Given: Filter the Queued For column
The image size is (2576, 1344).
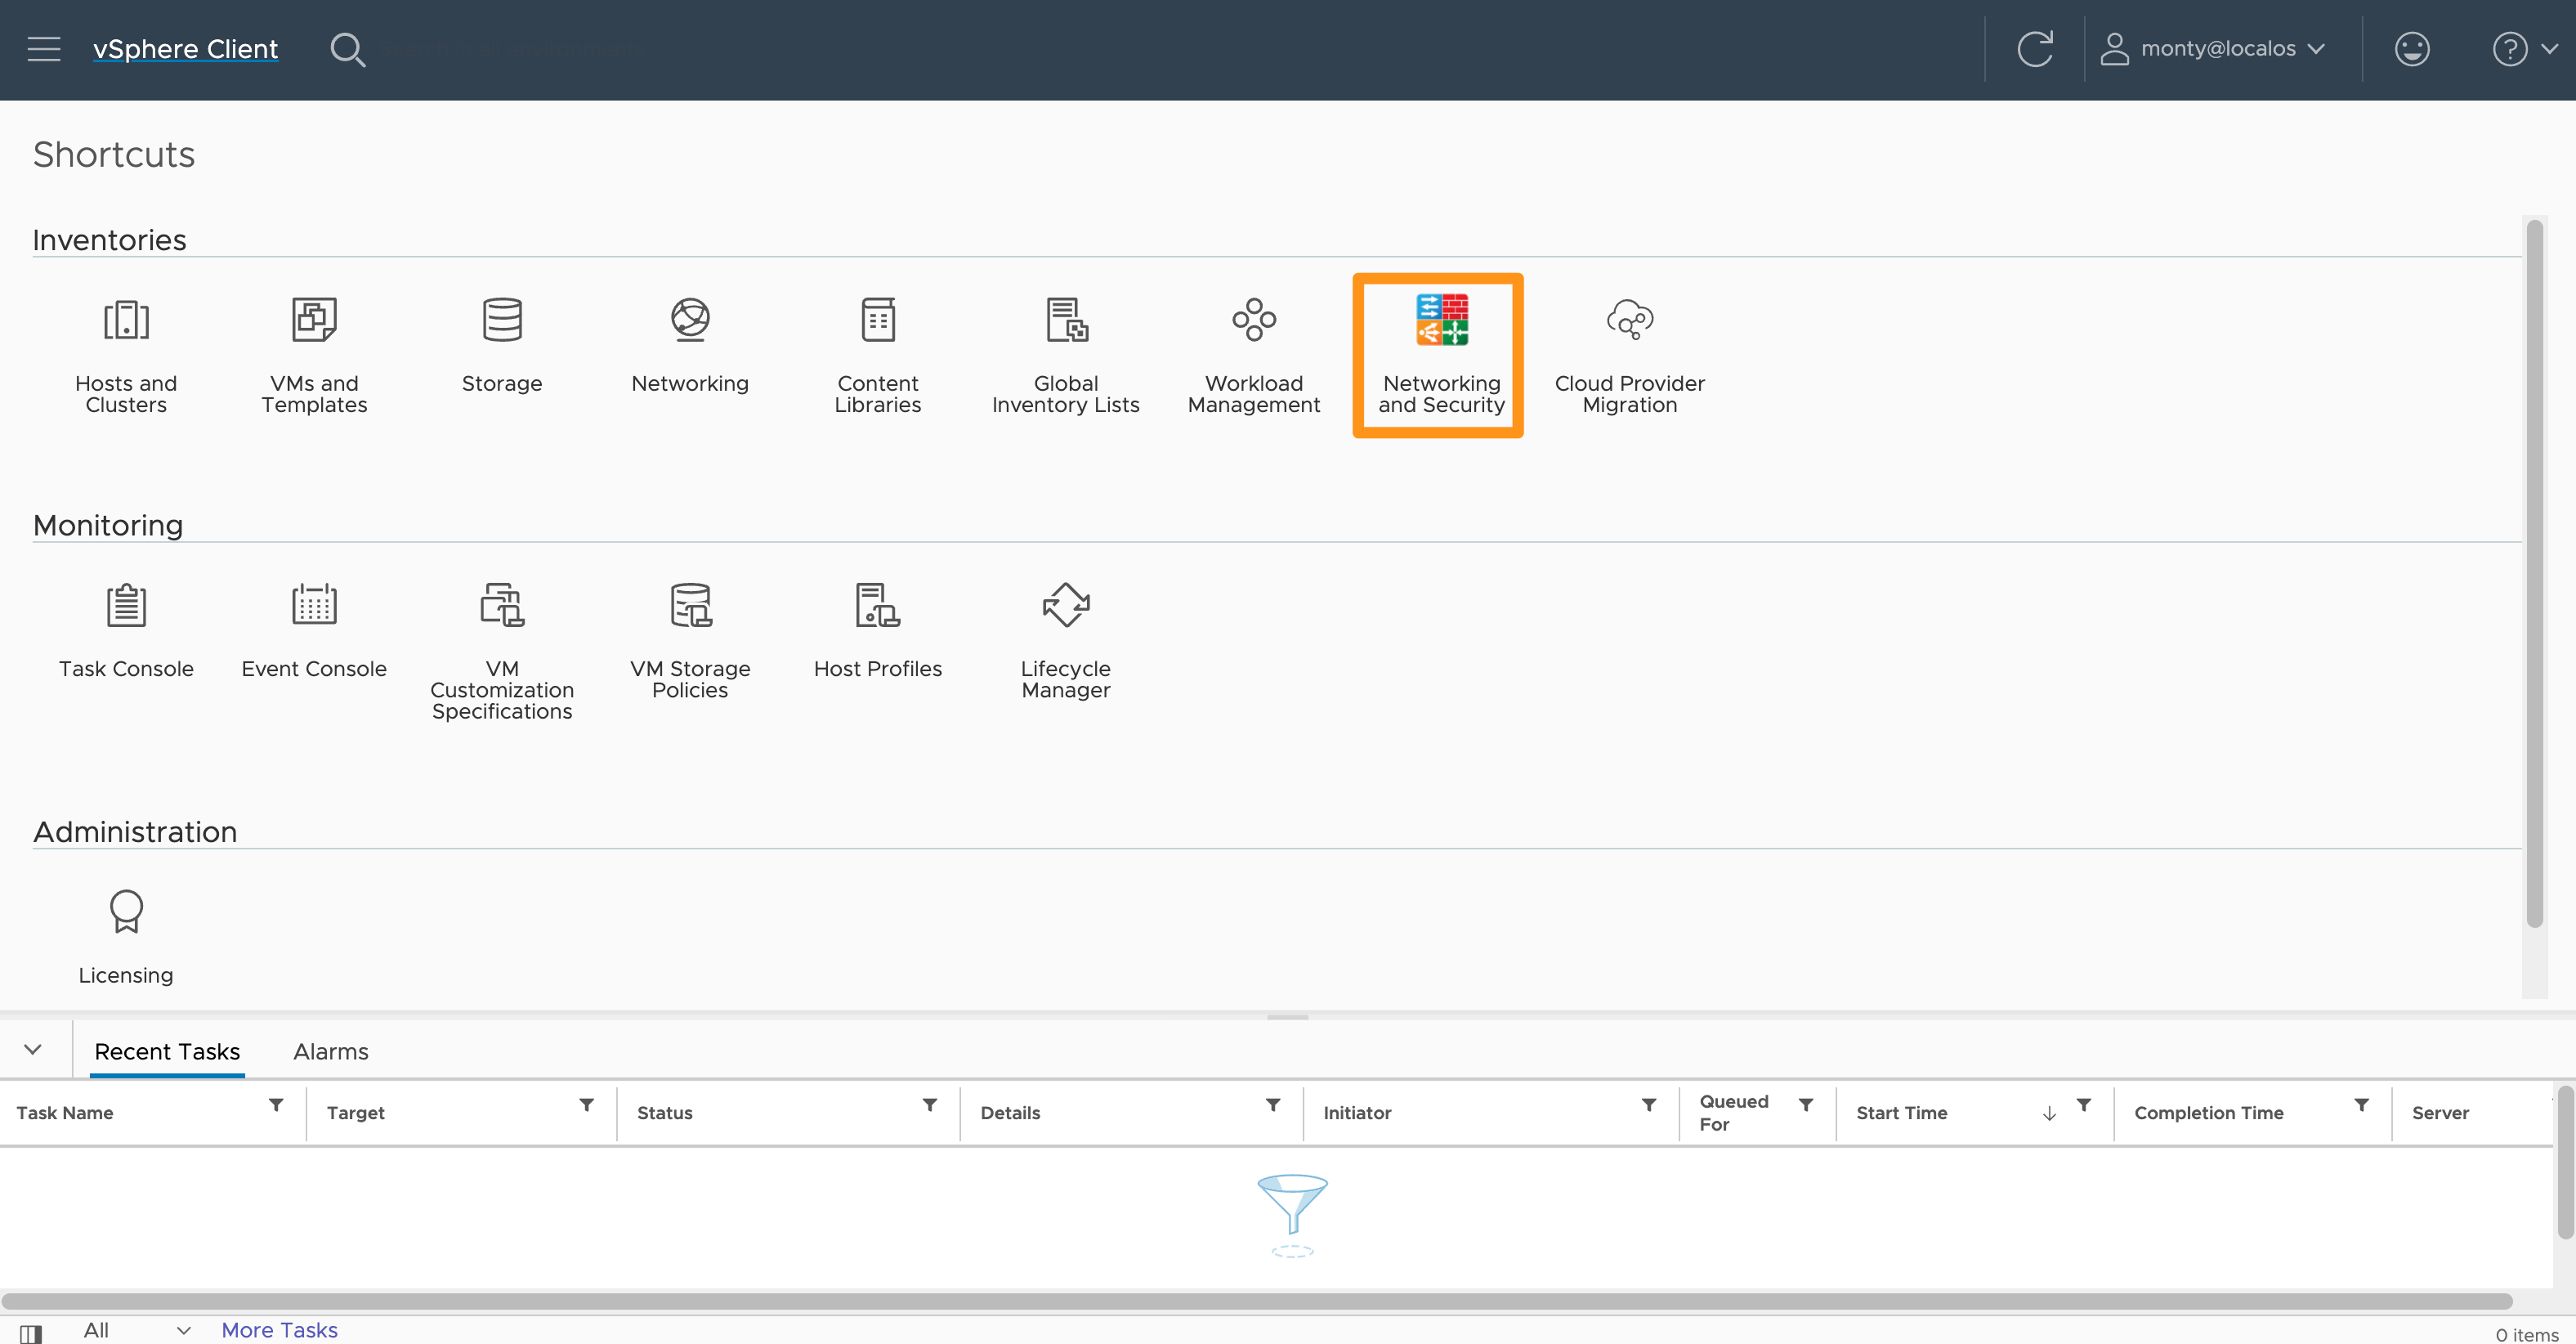Looking at the screenshot, I should [x=1806, y=1105].
